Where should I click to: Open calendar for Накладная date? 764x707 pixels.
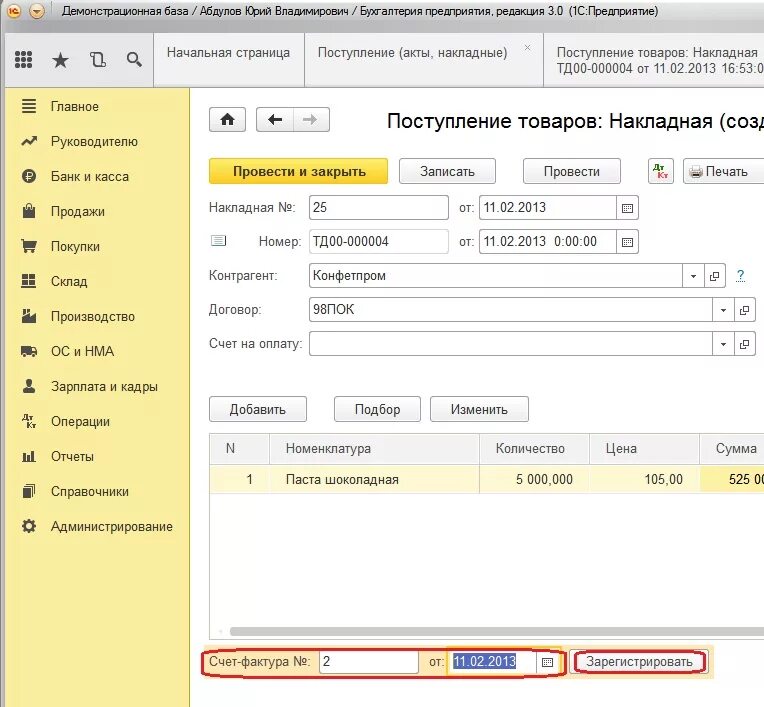628,208
